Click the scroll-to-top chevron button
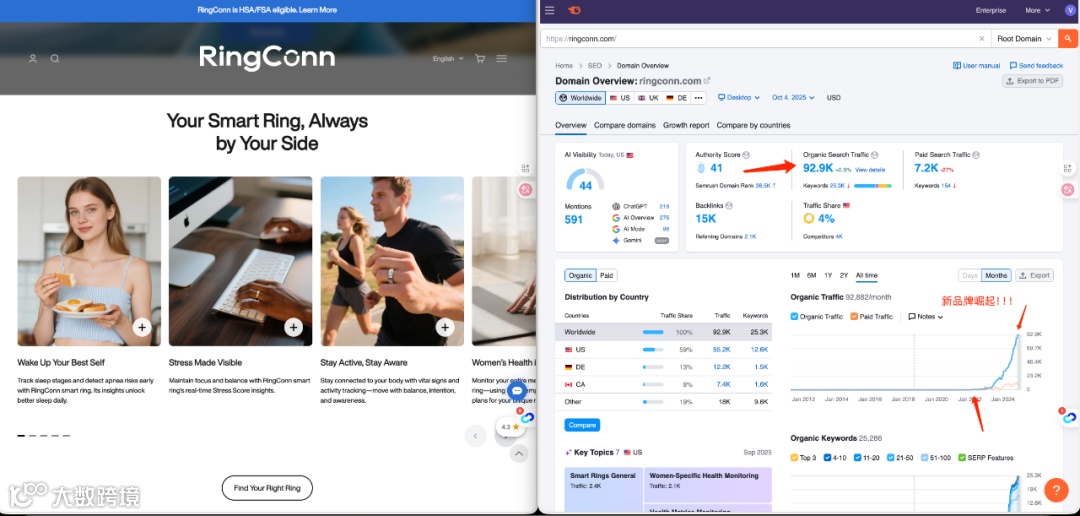Screen dimensions: 1080x516 point(519,453)
